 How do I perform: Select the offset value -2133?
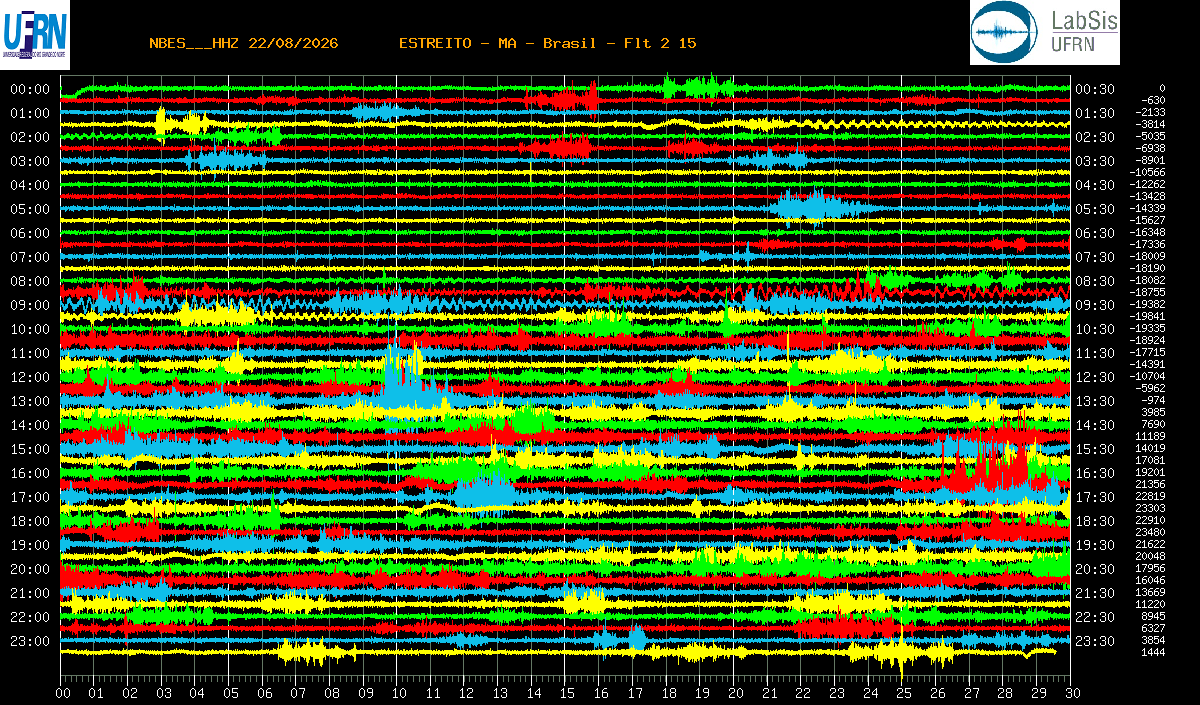[1150, 112]
